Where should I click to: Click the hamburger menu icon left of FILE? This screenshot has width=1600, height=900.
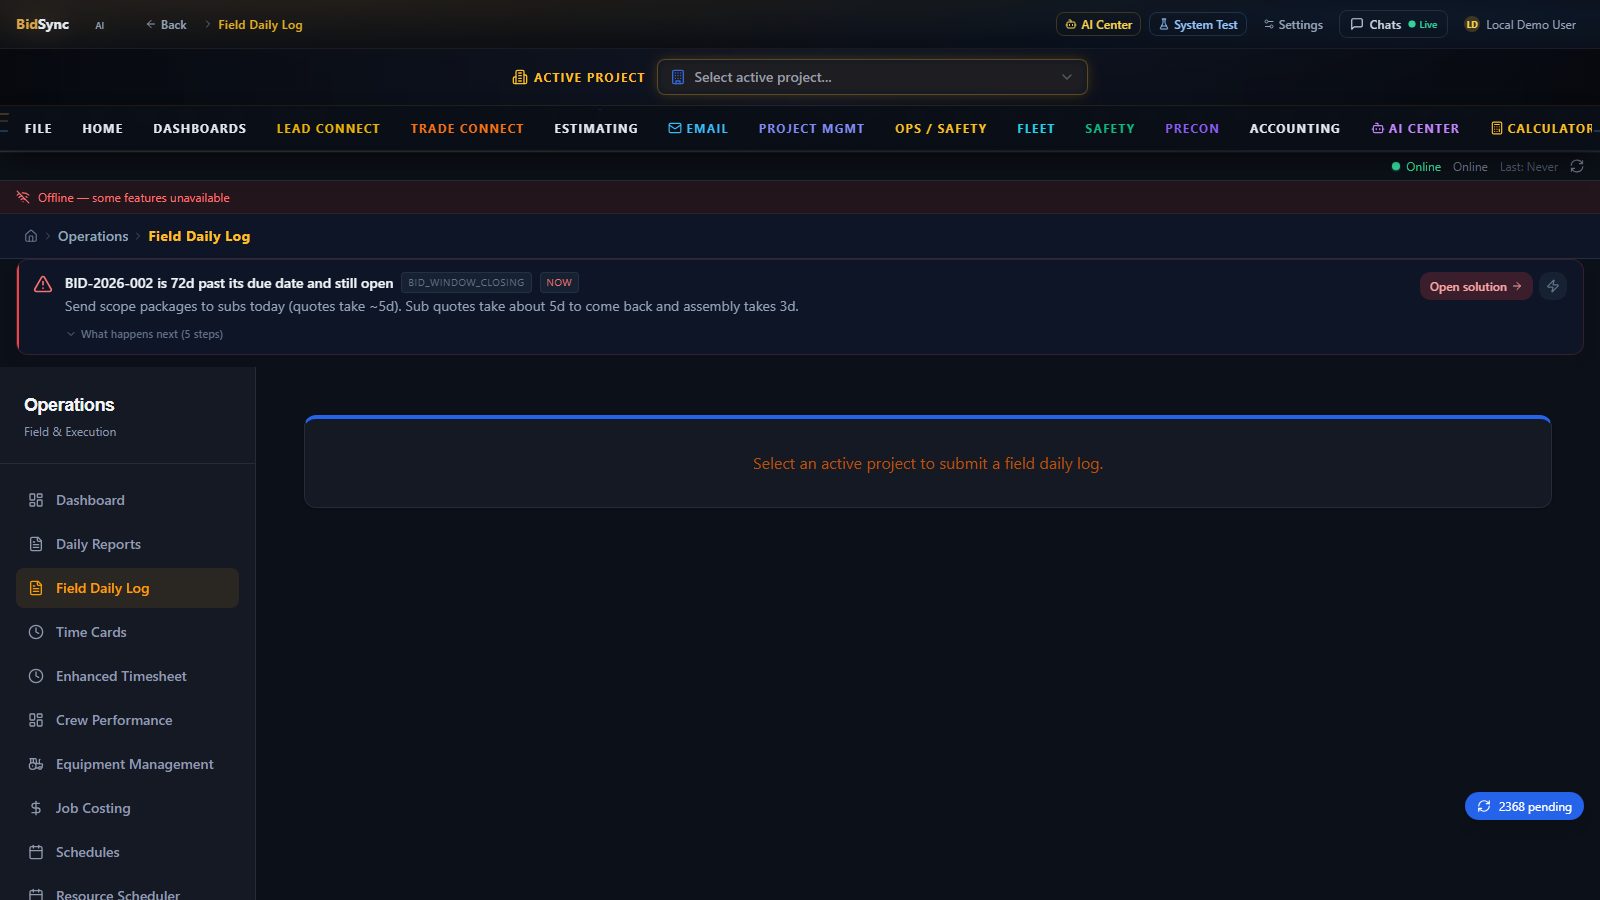pyautogui.click(x=4, y=123)
